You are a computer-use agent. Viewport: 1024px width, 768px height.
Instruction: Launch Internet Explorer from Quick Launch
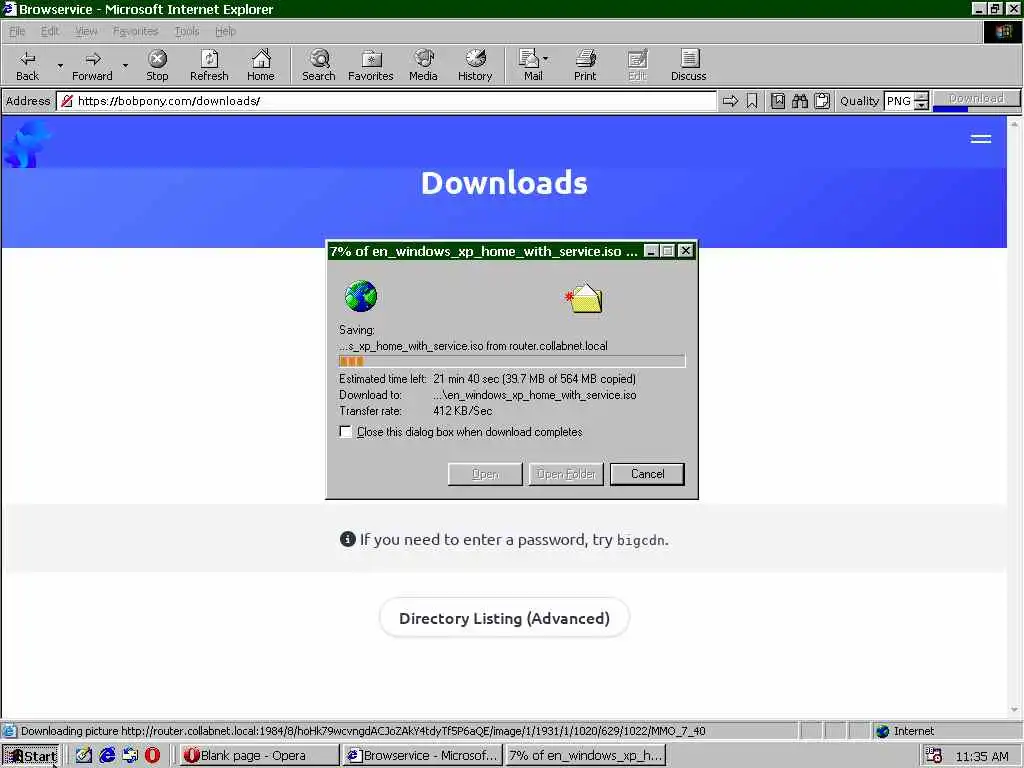(x=107, y=756)
